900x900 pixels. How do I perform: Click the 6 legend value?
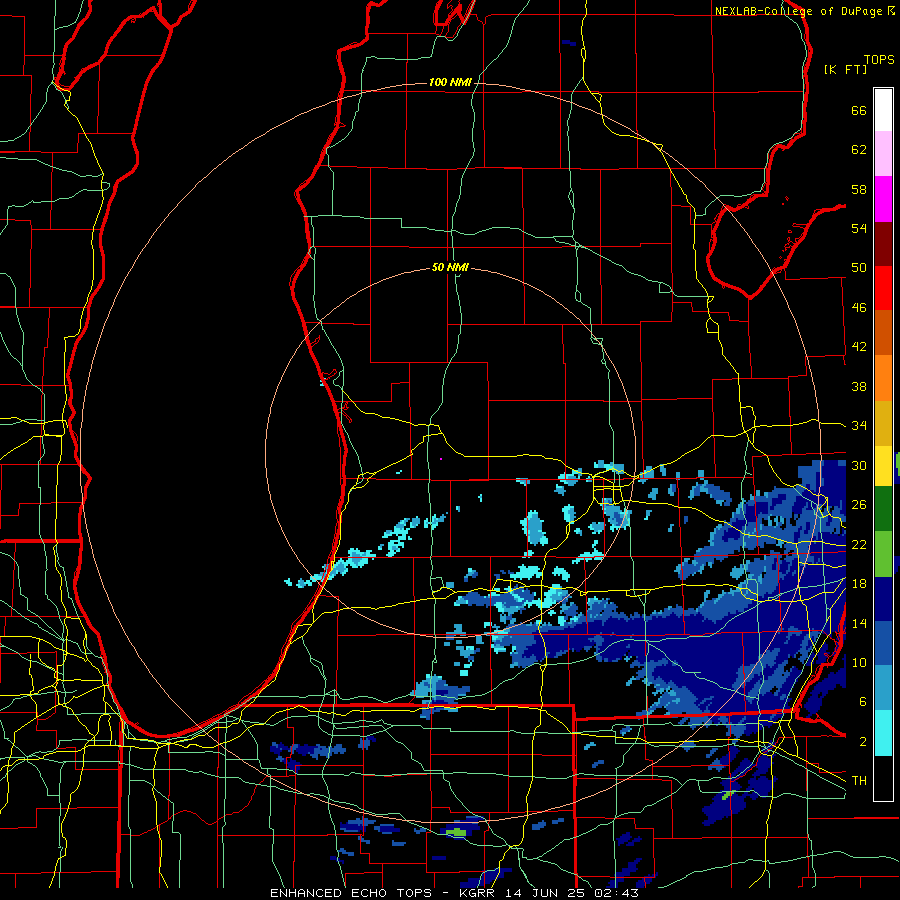point(862,701)
